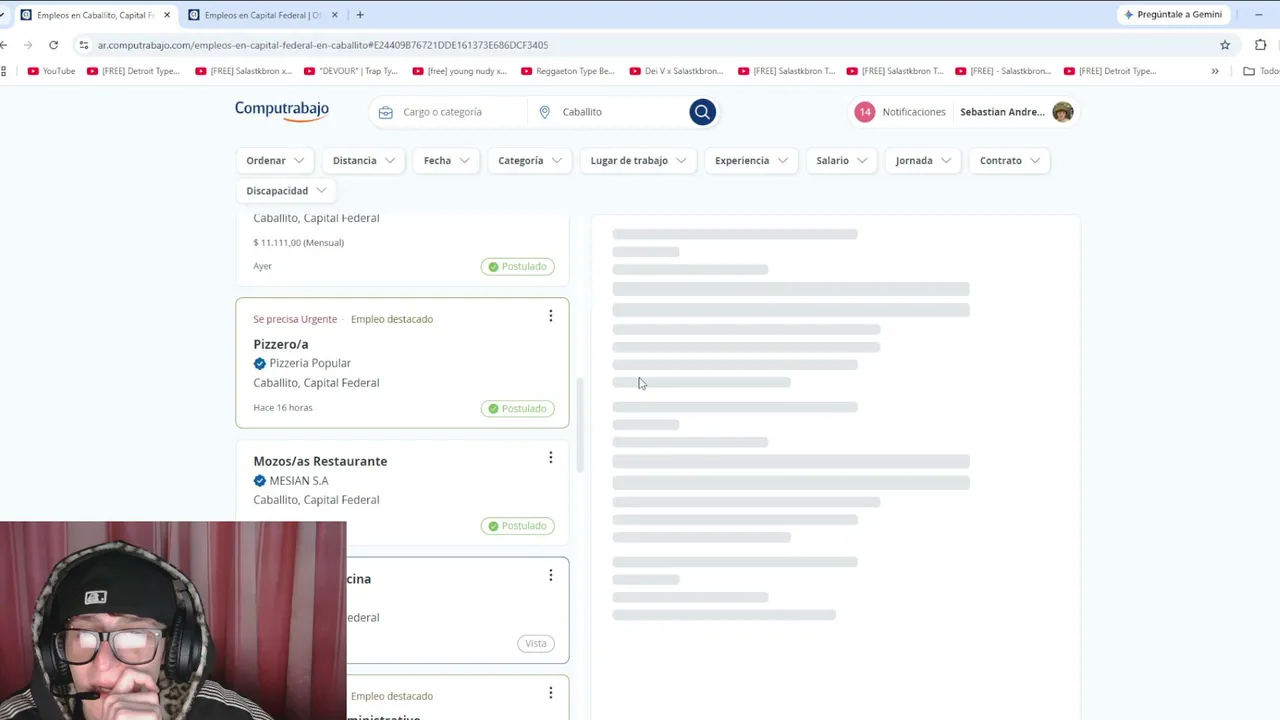Open the YouTube bookmark
Image resolution: width=1280 pixels, height=720 pixels.
[x=51, y=71]
